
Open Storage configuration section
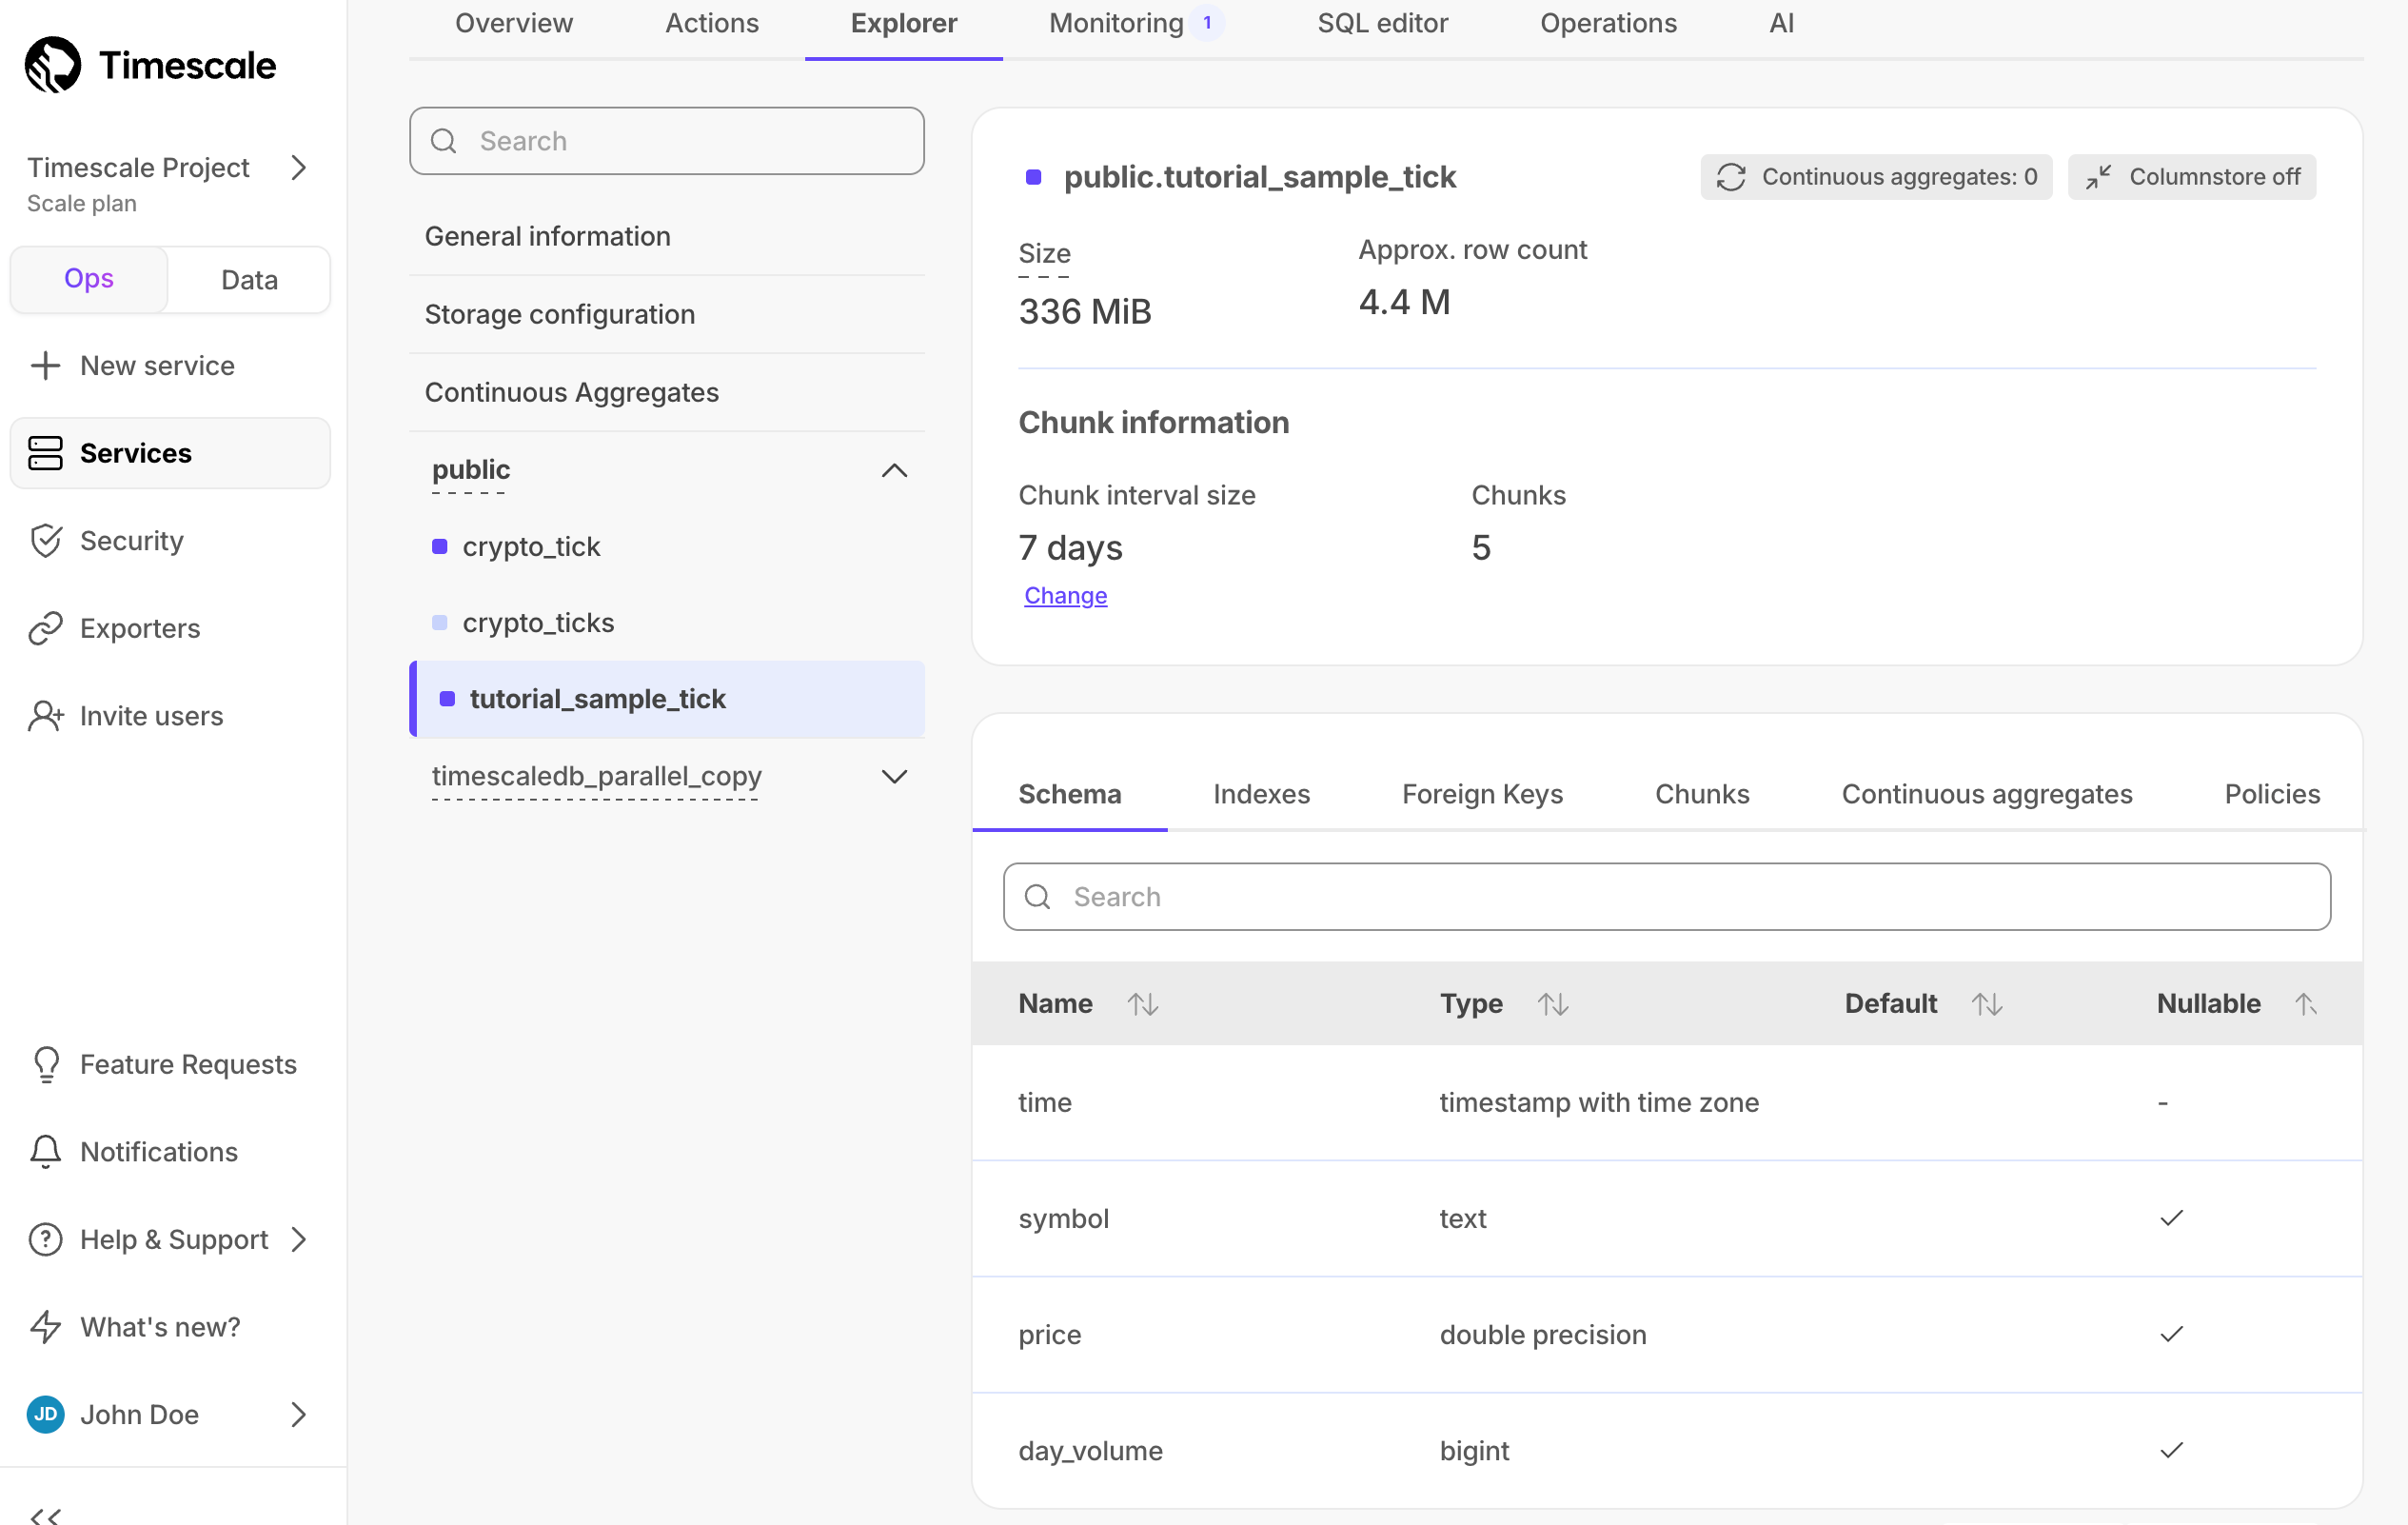pyautogui.click(x=666, y=314)
